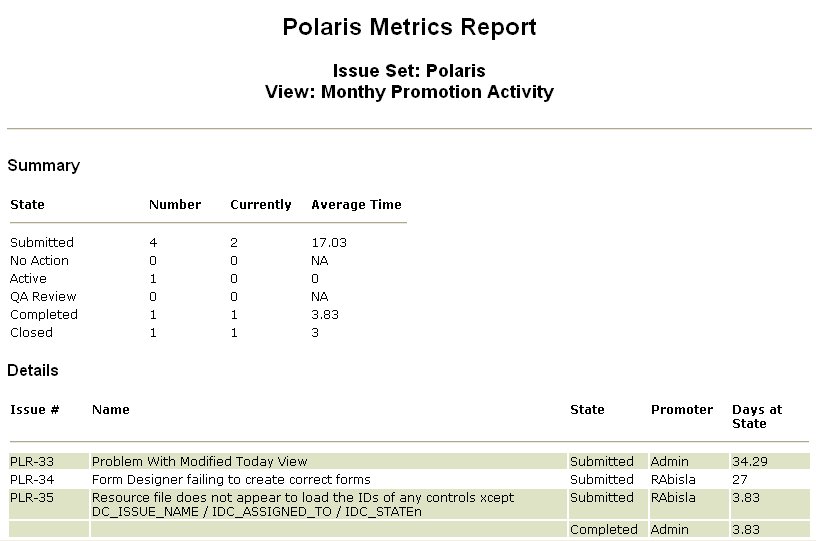Click the Promoter column header
The image size is (816, 541).
[x=682, y=409]
